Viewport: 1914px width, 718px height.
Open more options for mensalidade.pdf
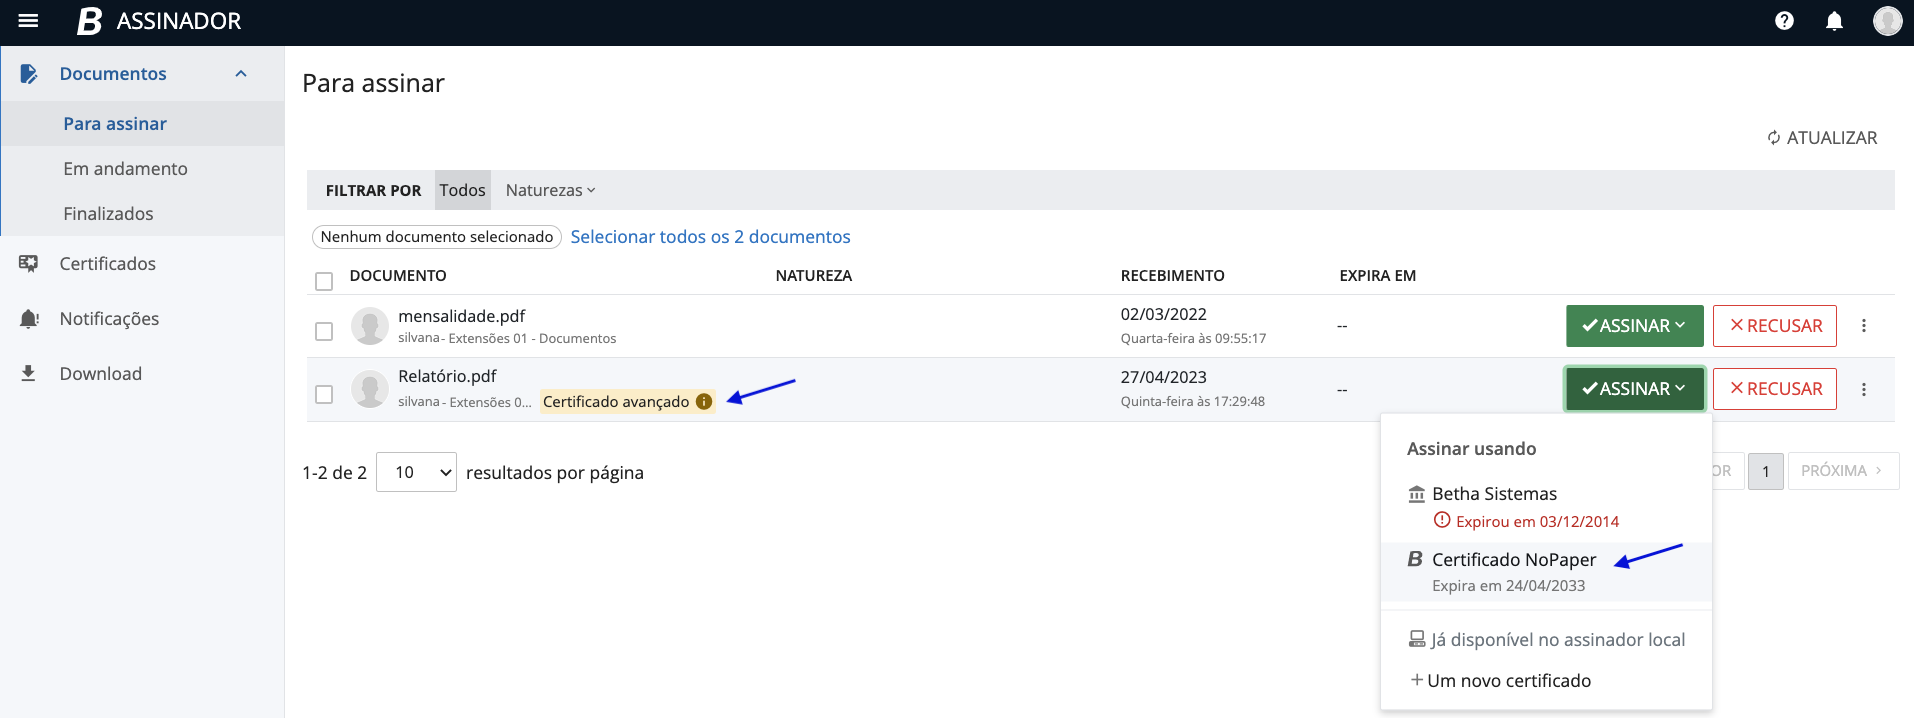[x=1864, y=326]
